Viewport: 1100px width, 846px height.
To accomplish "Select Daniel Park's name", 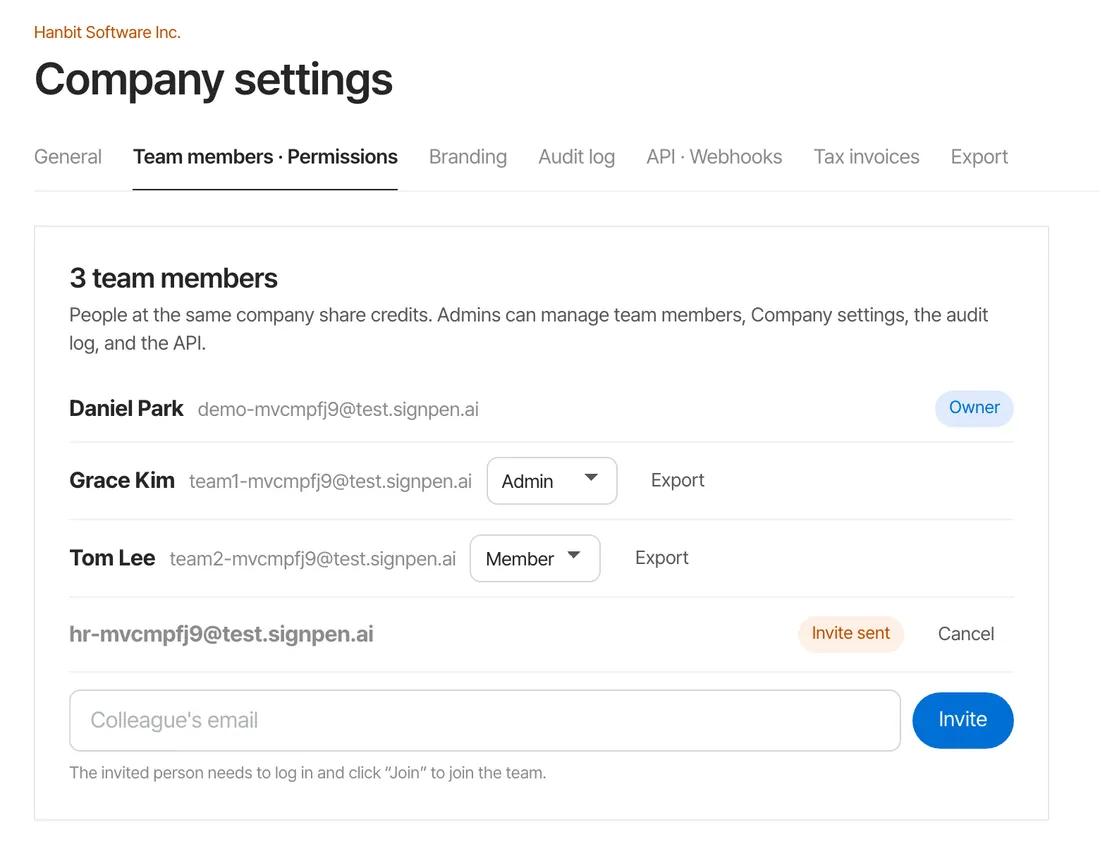I will coord(126,408).
